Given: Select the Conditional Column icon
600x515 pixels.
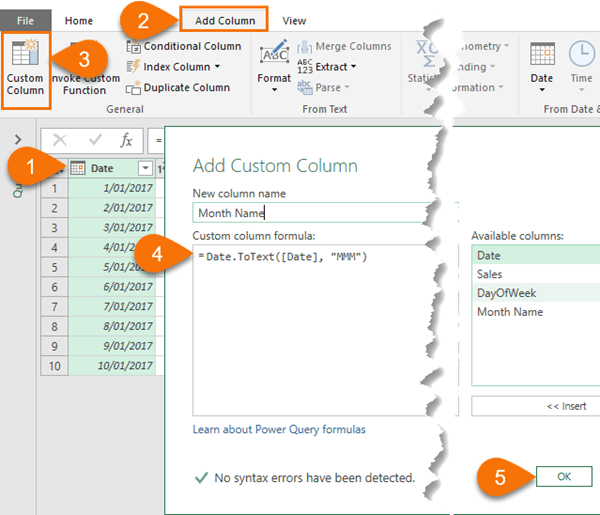Looking at the screenshot, I should 133,47.
